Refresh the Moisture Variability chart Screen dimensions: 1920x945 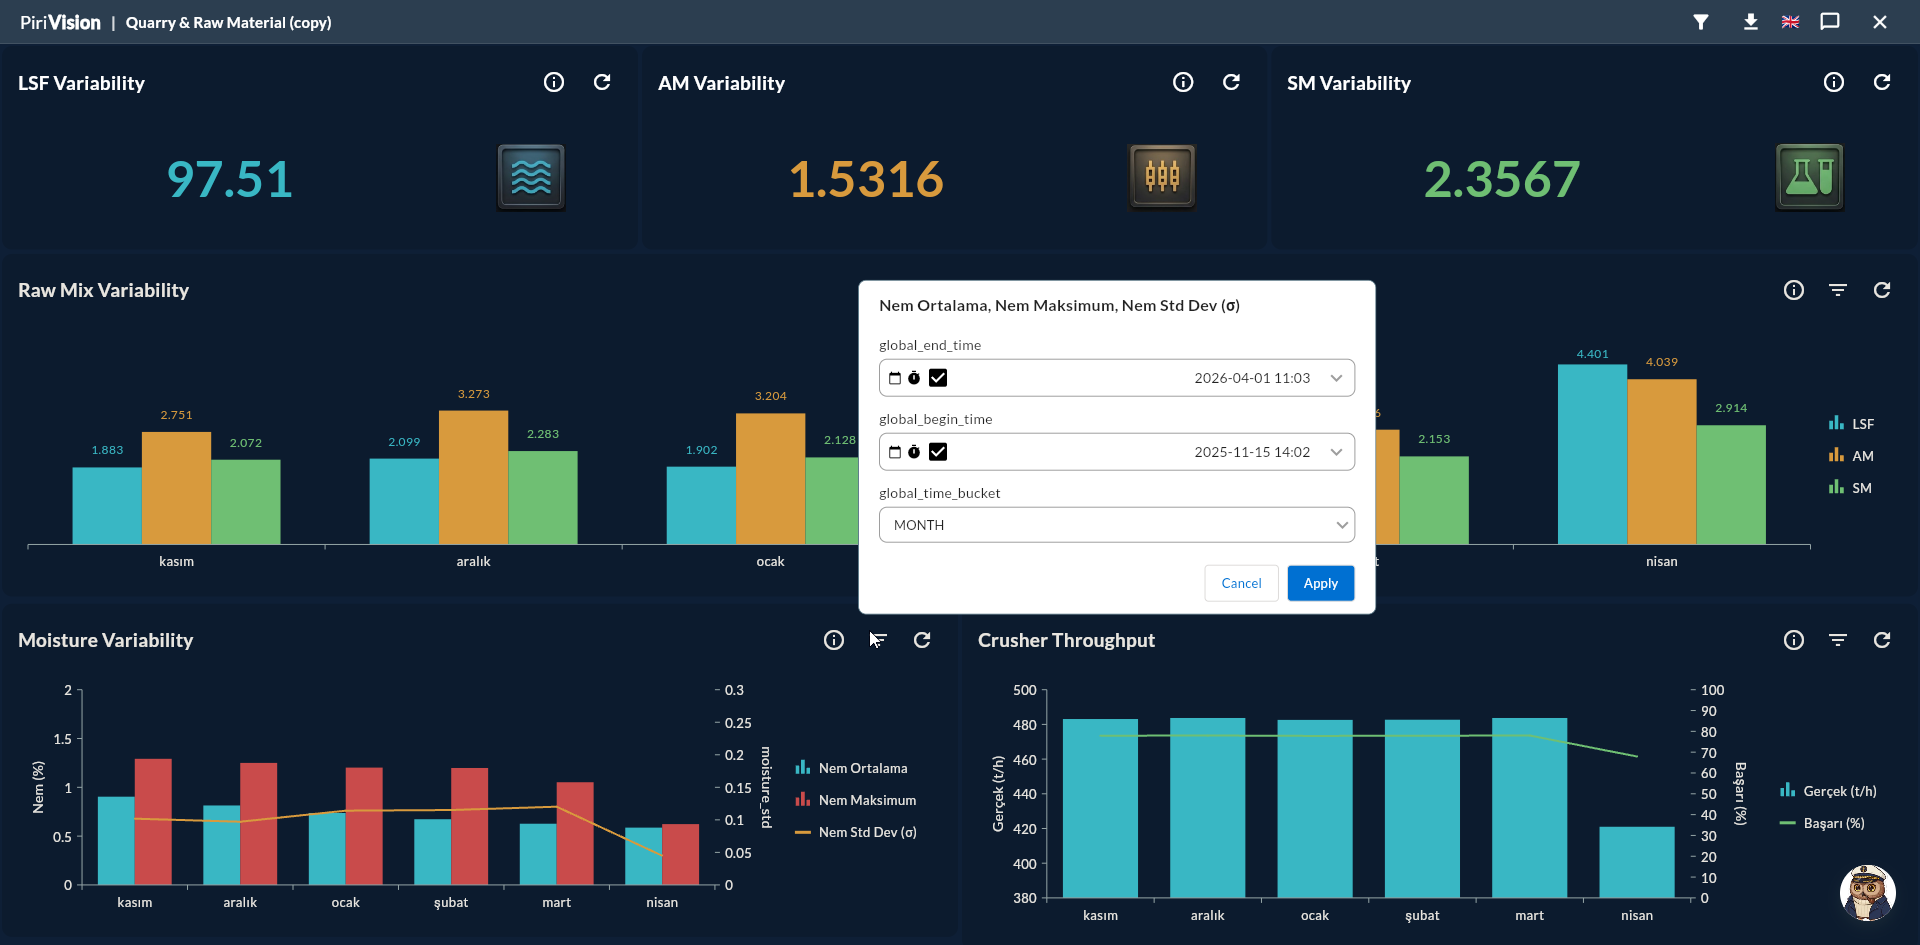click(x=922, y=640)
